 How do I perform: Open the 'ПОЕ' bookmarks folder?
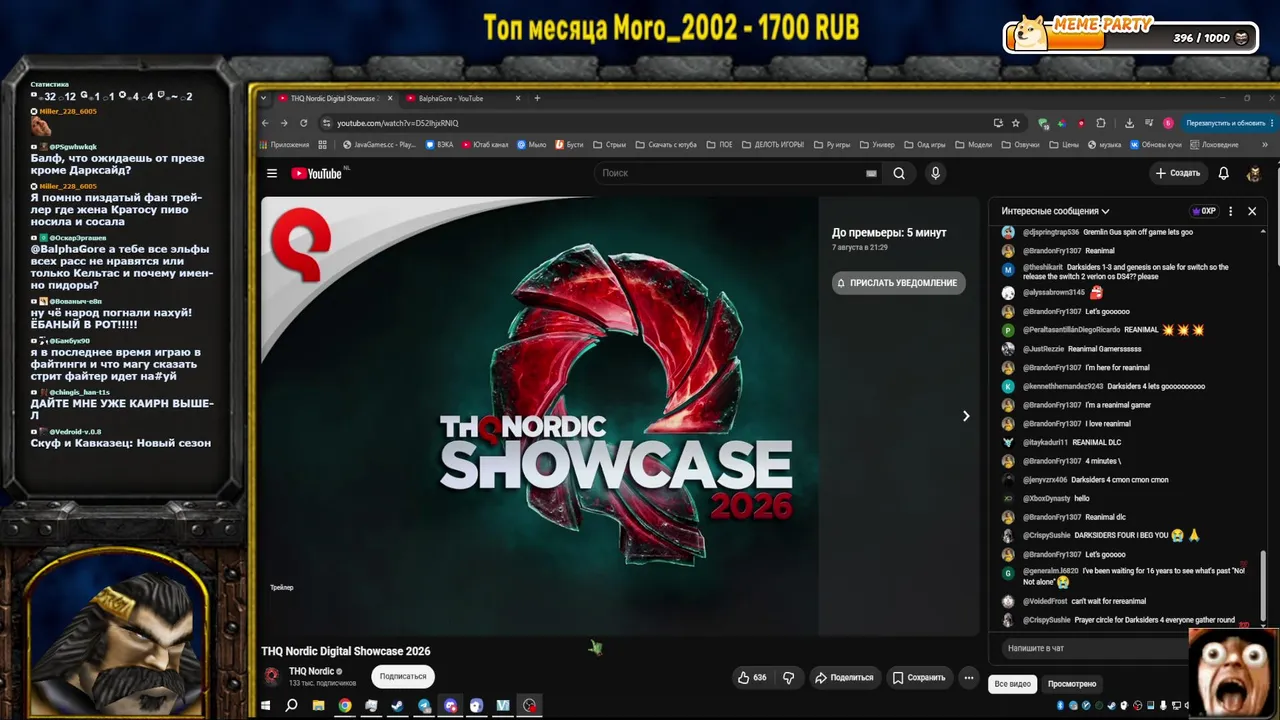tap(719, 144)
